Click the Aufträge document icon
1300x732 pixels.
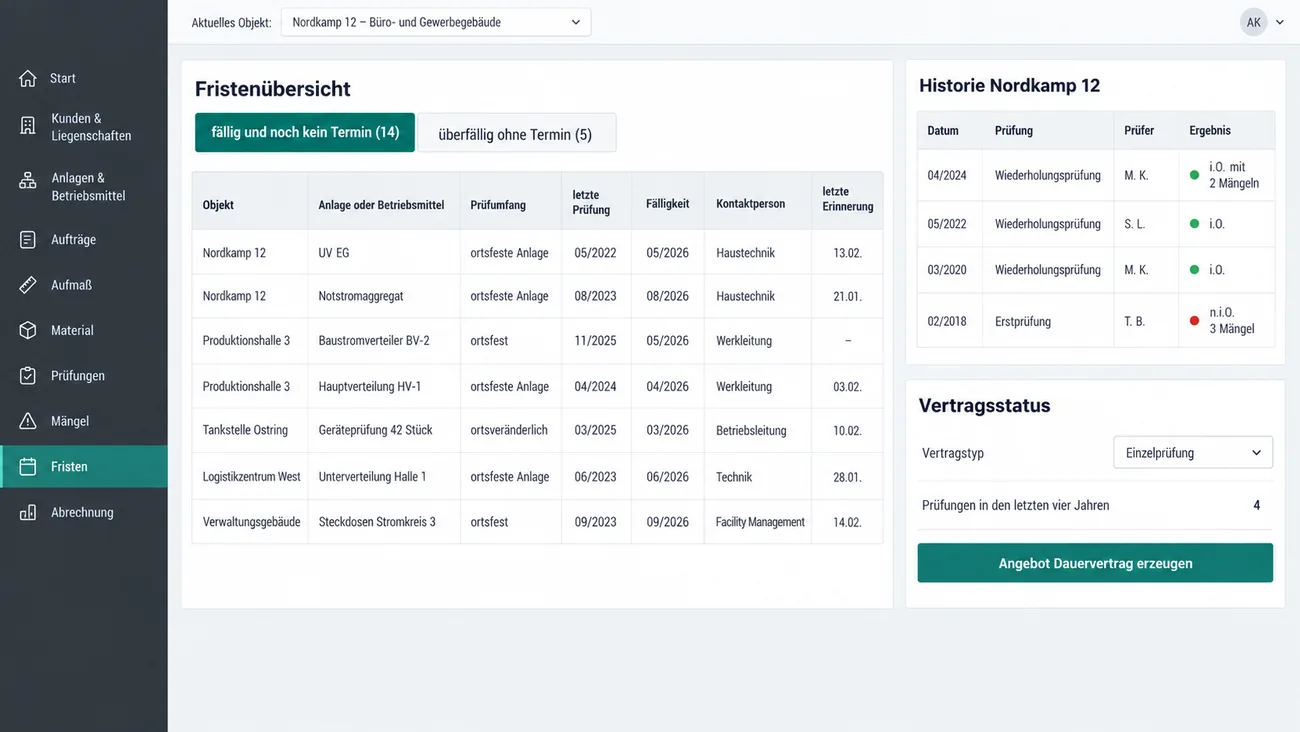pyautogui.click(x=28, y=240)
